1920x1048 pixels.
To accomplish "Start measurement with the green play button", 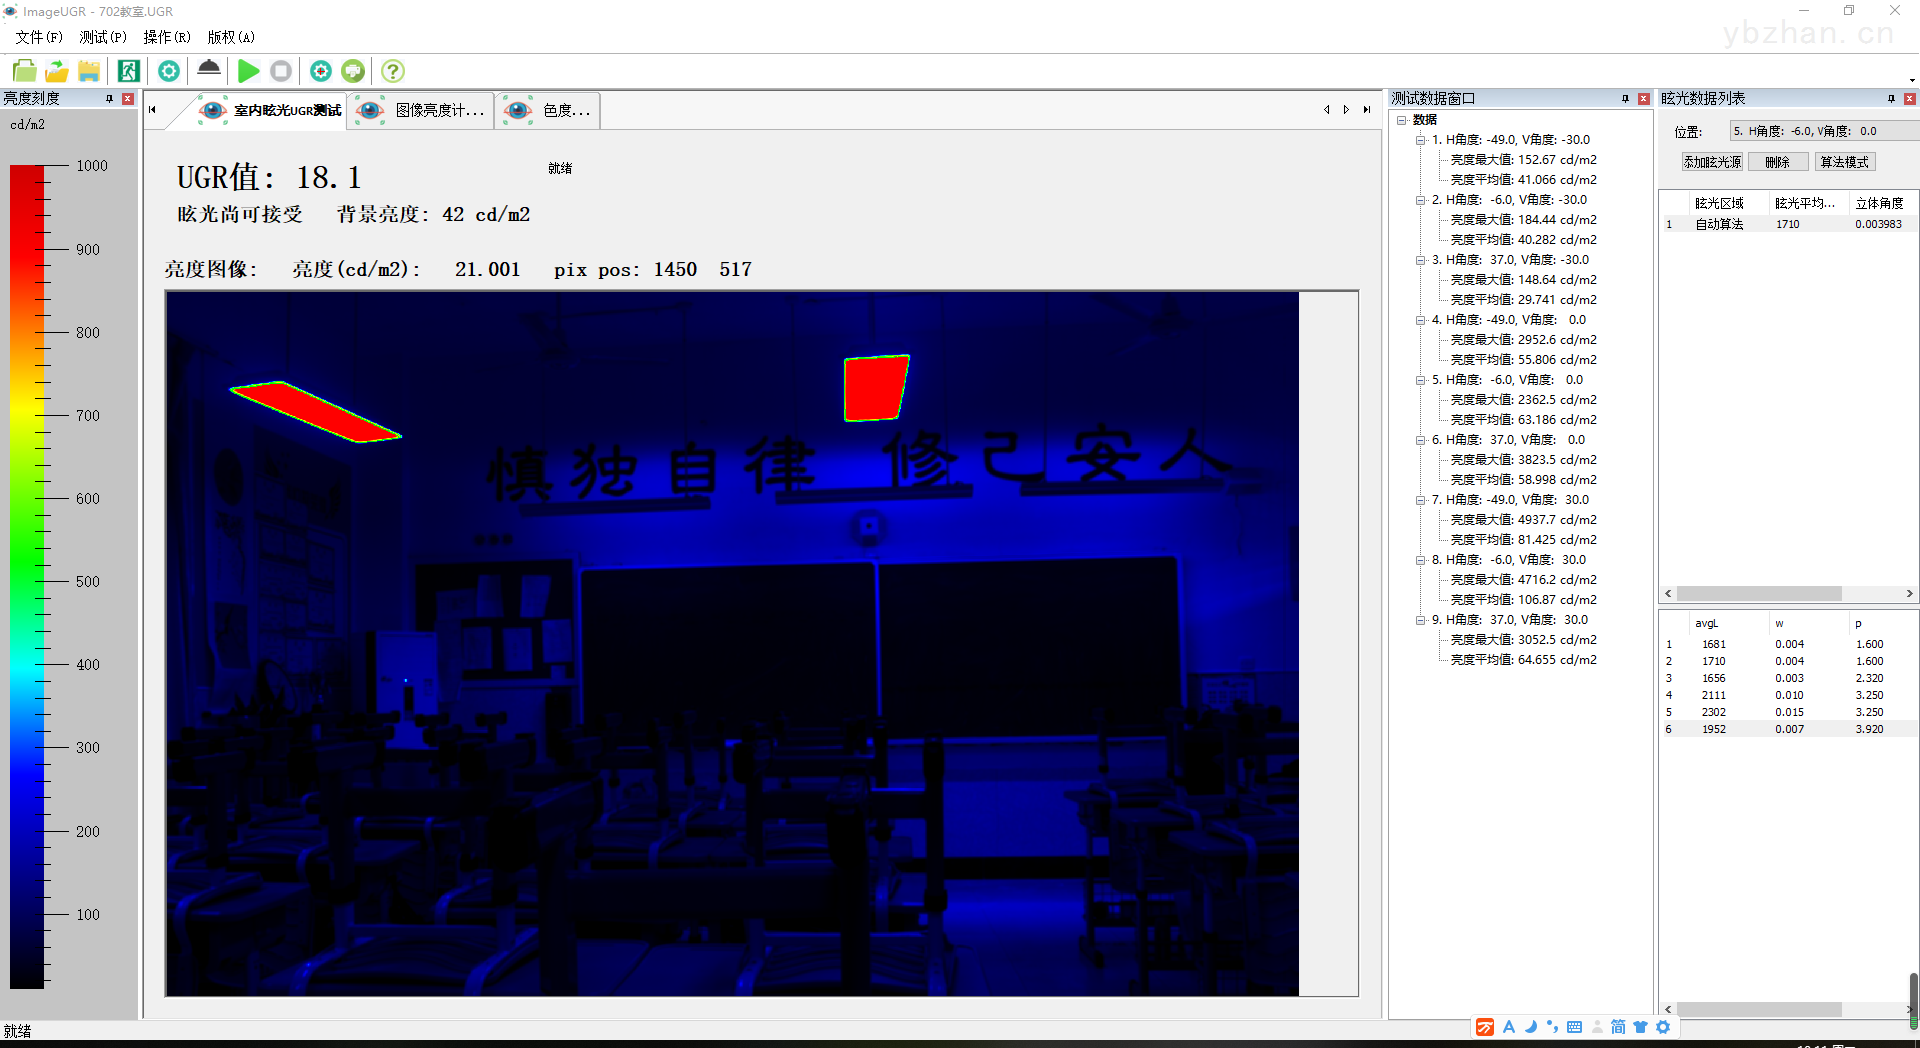I will click(x=249, y=71).
